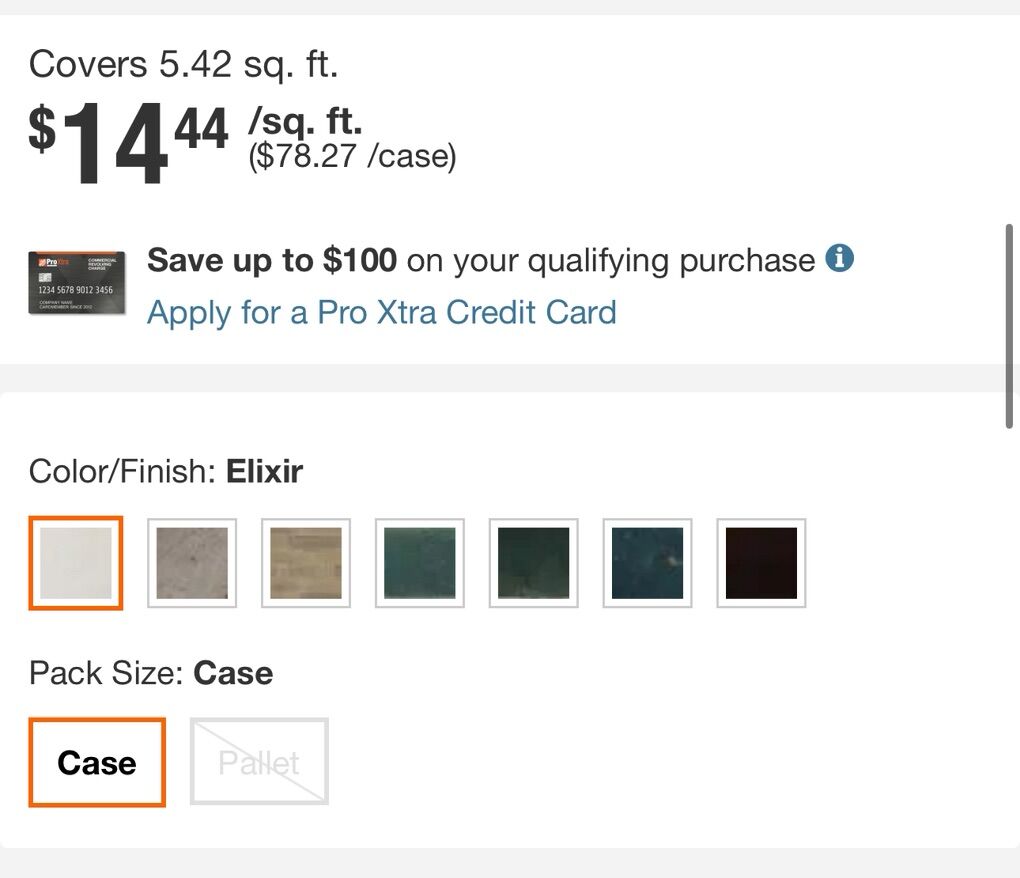The width and height of the screenshot is (1020, 878).
Task: Click the bold /sq. ft. unit label
Action: [305, 122]
